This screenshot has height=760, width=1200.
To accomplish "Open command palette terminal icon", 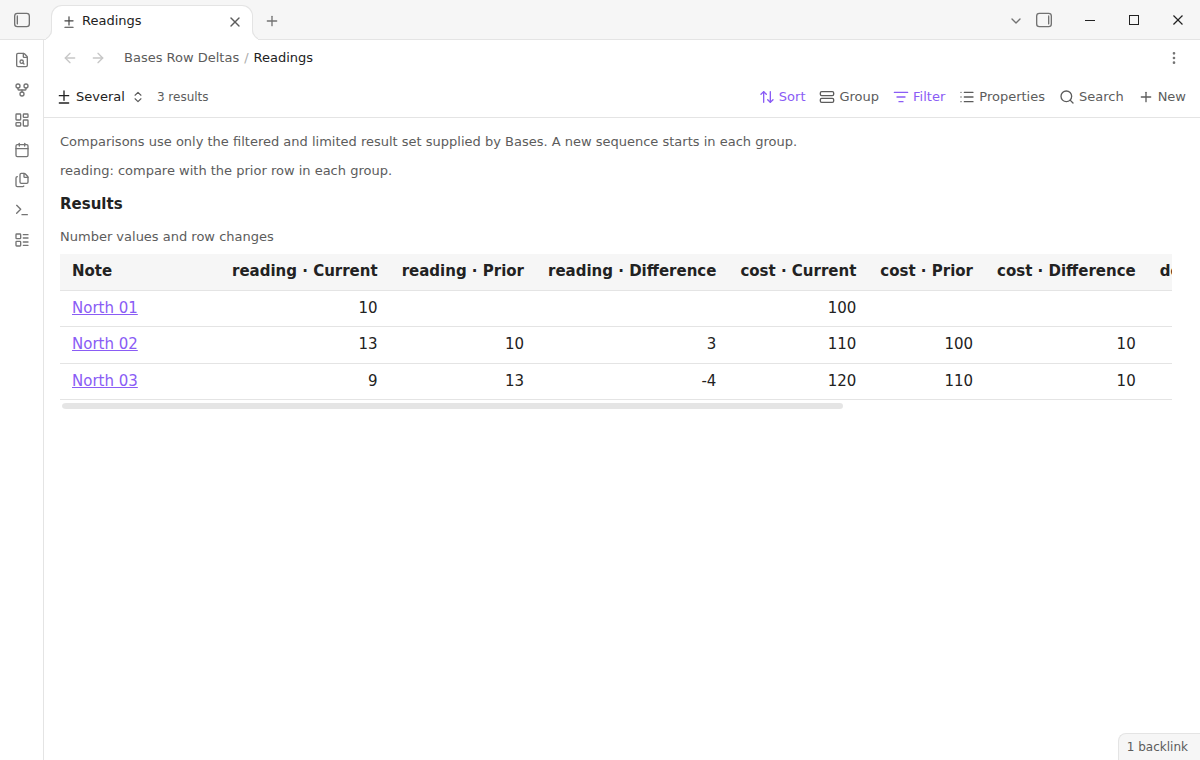I will (22, 210).
